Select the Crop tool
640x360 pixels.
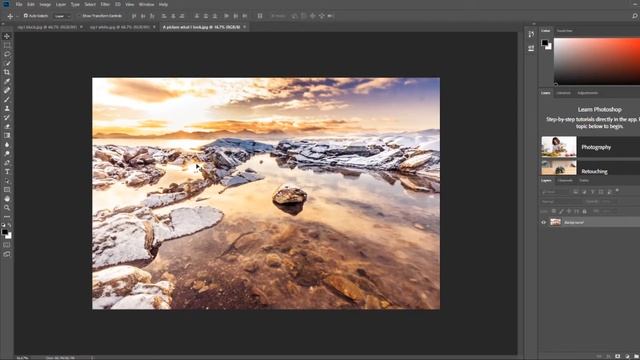[x=7, y=72]
